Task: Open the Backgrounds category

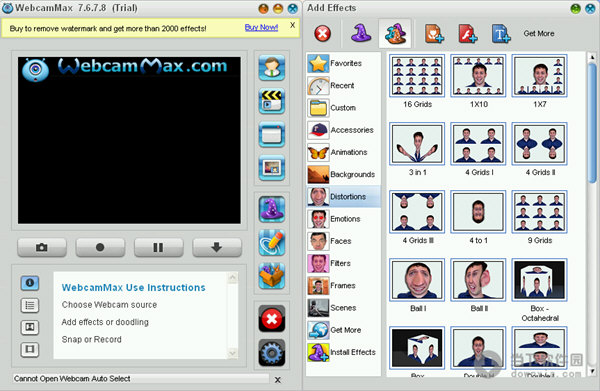Action: click(344, 174)
